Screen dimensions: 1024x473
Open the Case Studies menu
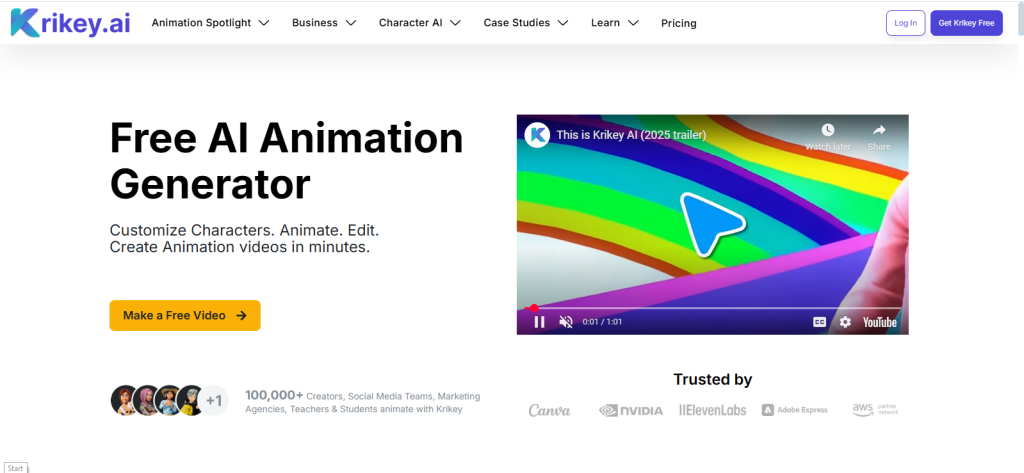(x=526, y=23)
